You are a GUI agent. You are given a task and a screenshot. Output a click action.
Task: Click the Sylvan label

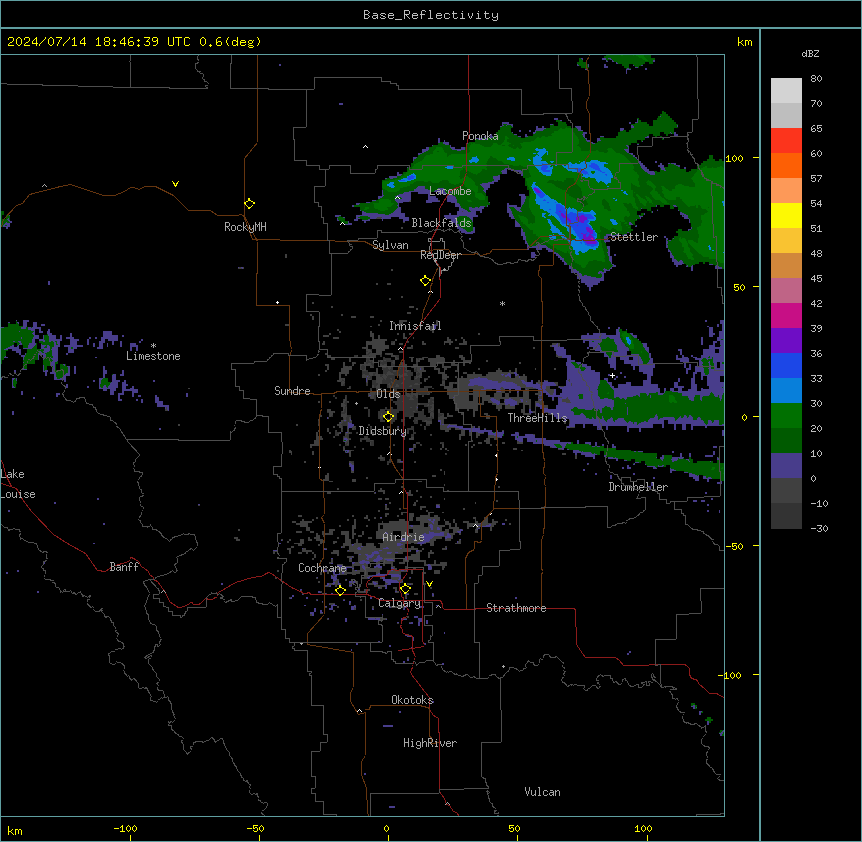tap(390, 245)
